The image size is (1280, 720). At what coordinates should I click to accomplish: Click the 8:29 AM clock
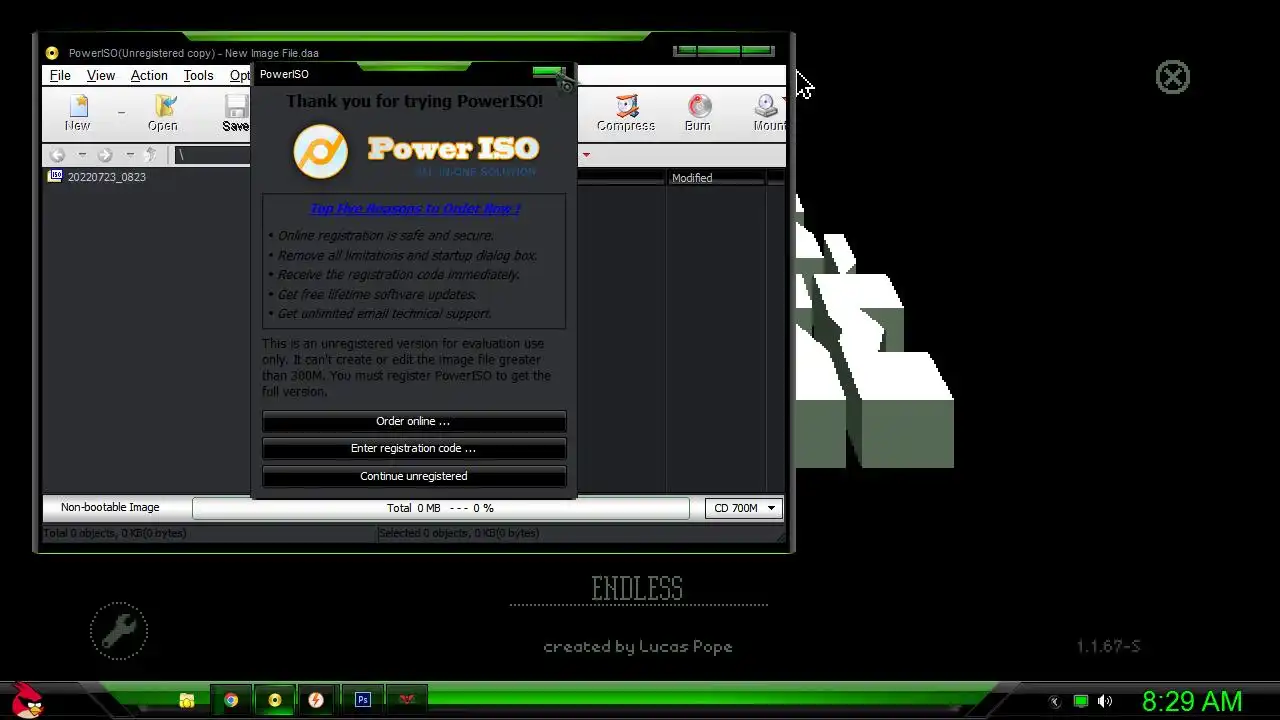1192,702
